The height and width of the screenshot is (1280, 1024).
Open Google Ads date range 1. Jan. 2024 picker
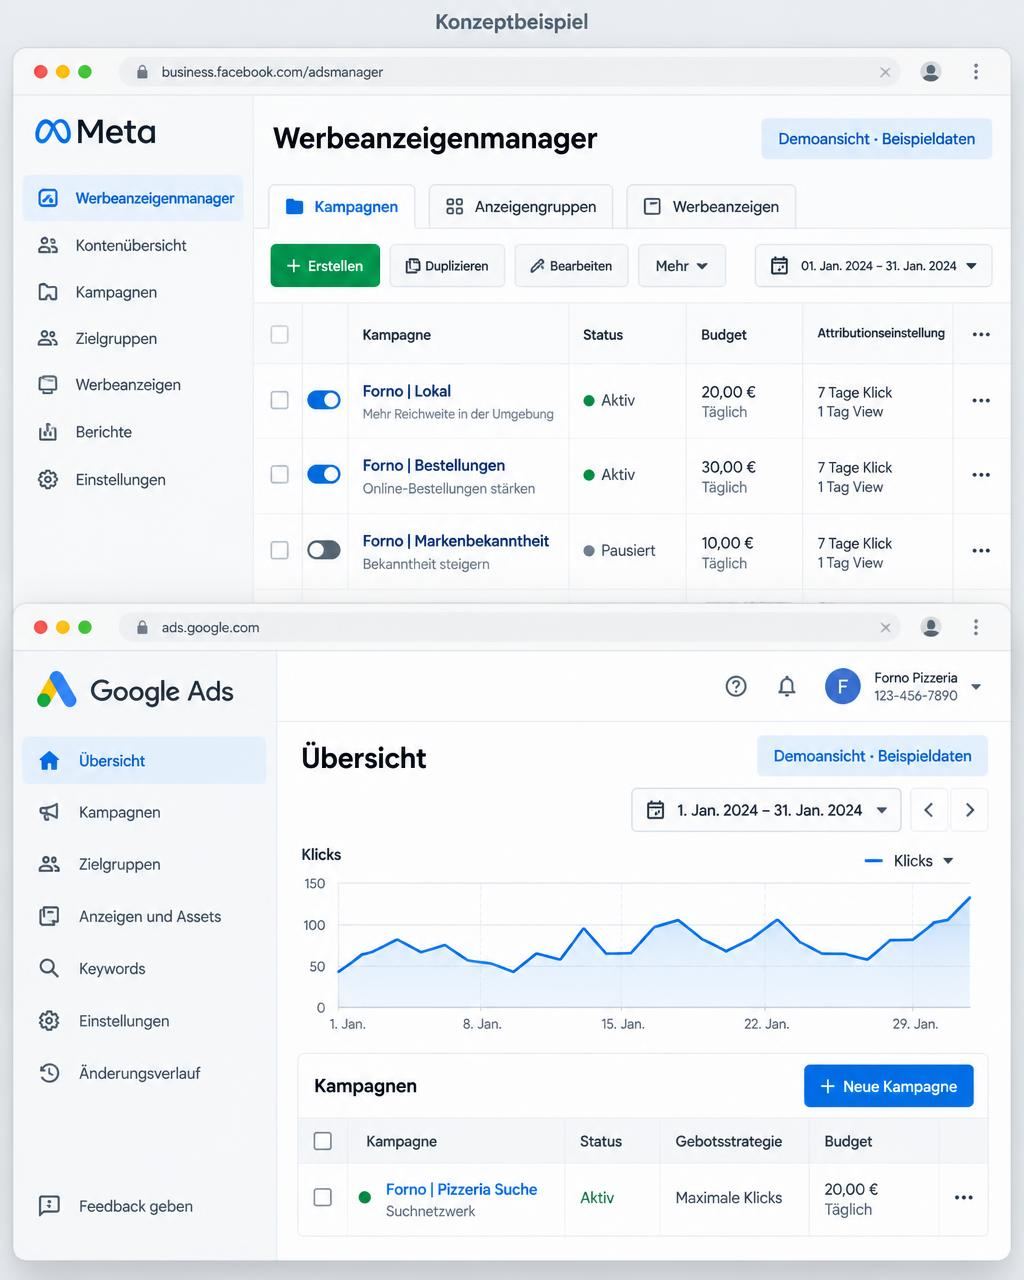coord(766,810)
